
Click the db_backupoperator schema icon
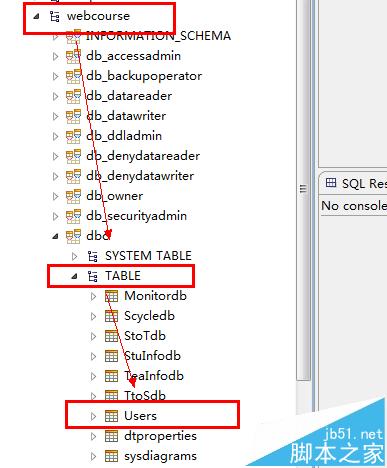pyautogui.click(x=73, y=76)
